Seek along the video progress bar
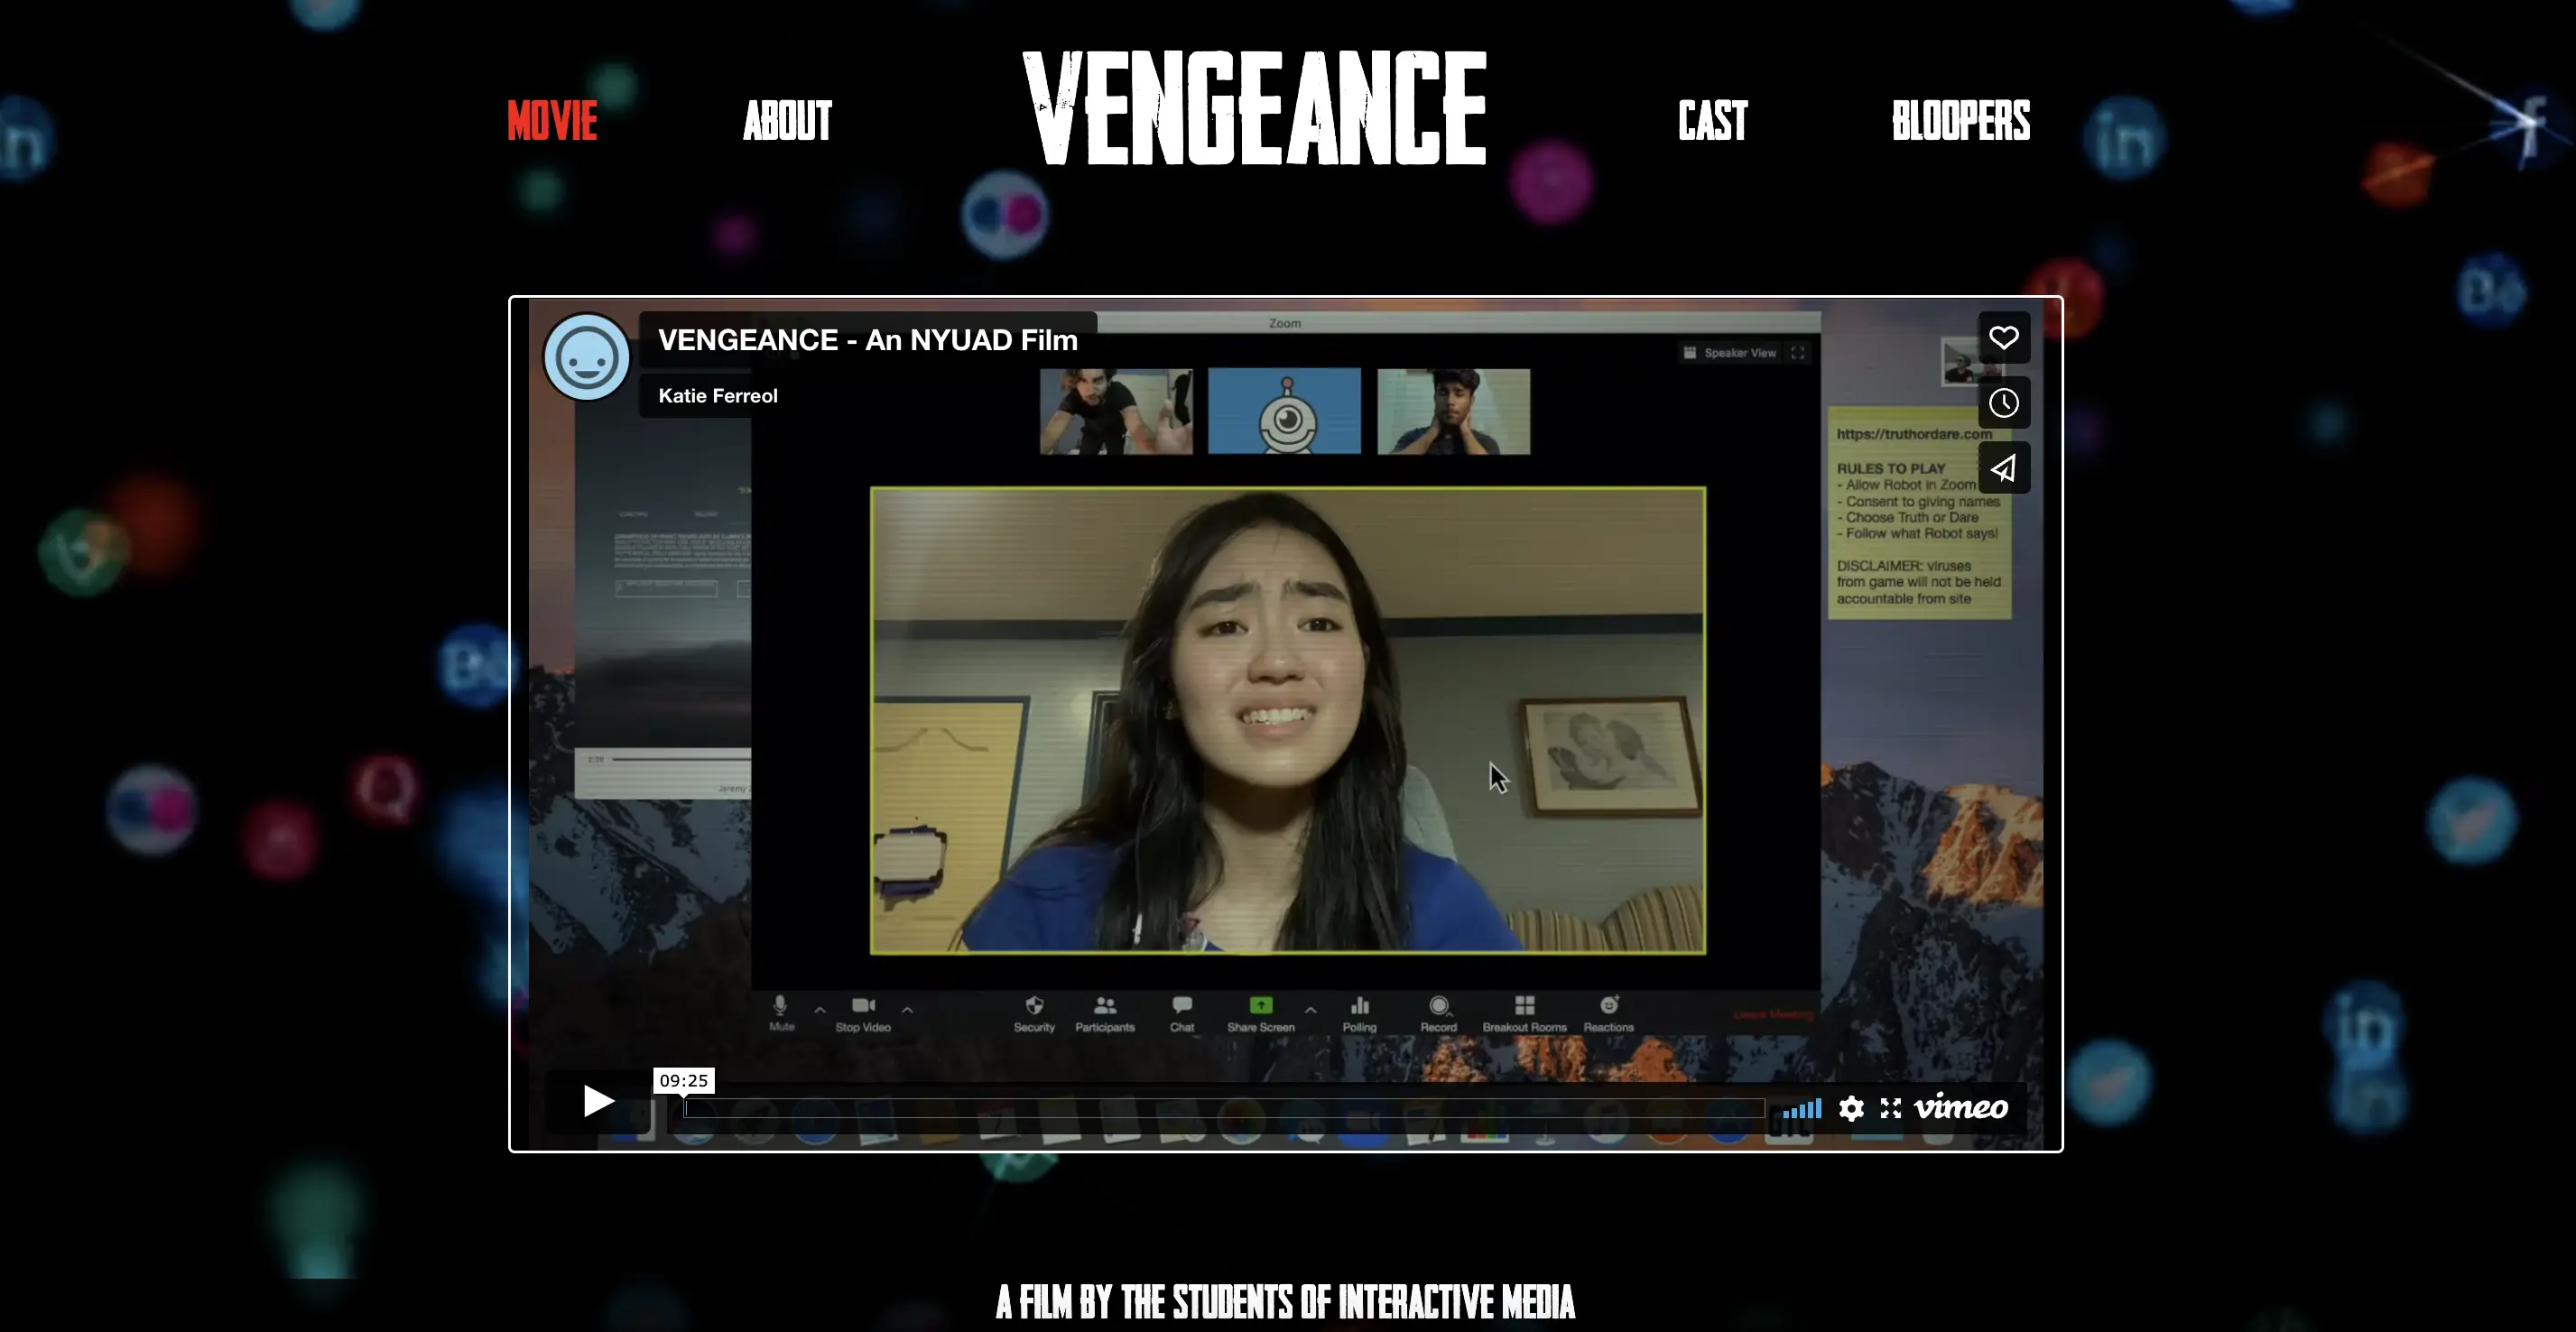This screenshot has width=2576, height=1332. point(1224,1108)
